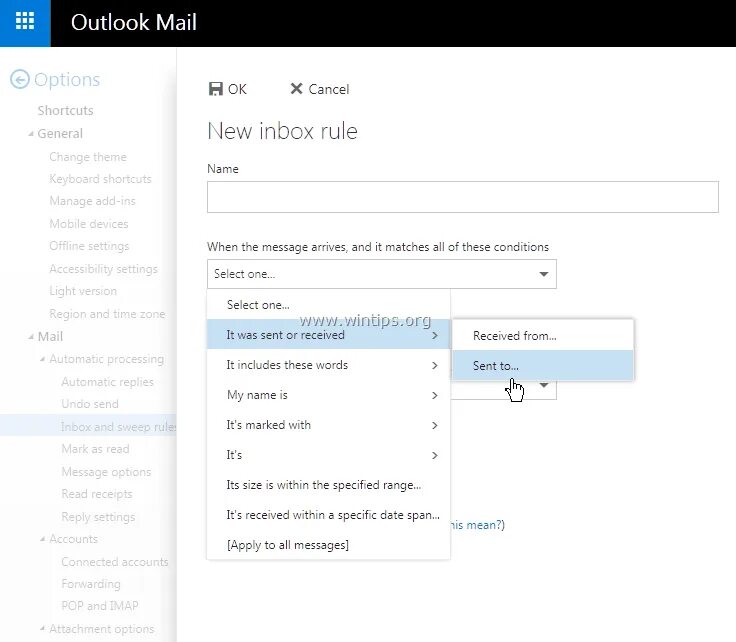Open Read receipts settings
736x642 pixels.
pos(97,494)
